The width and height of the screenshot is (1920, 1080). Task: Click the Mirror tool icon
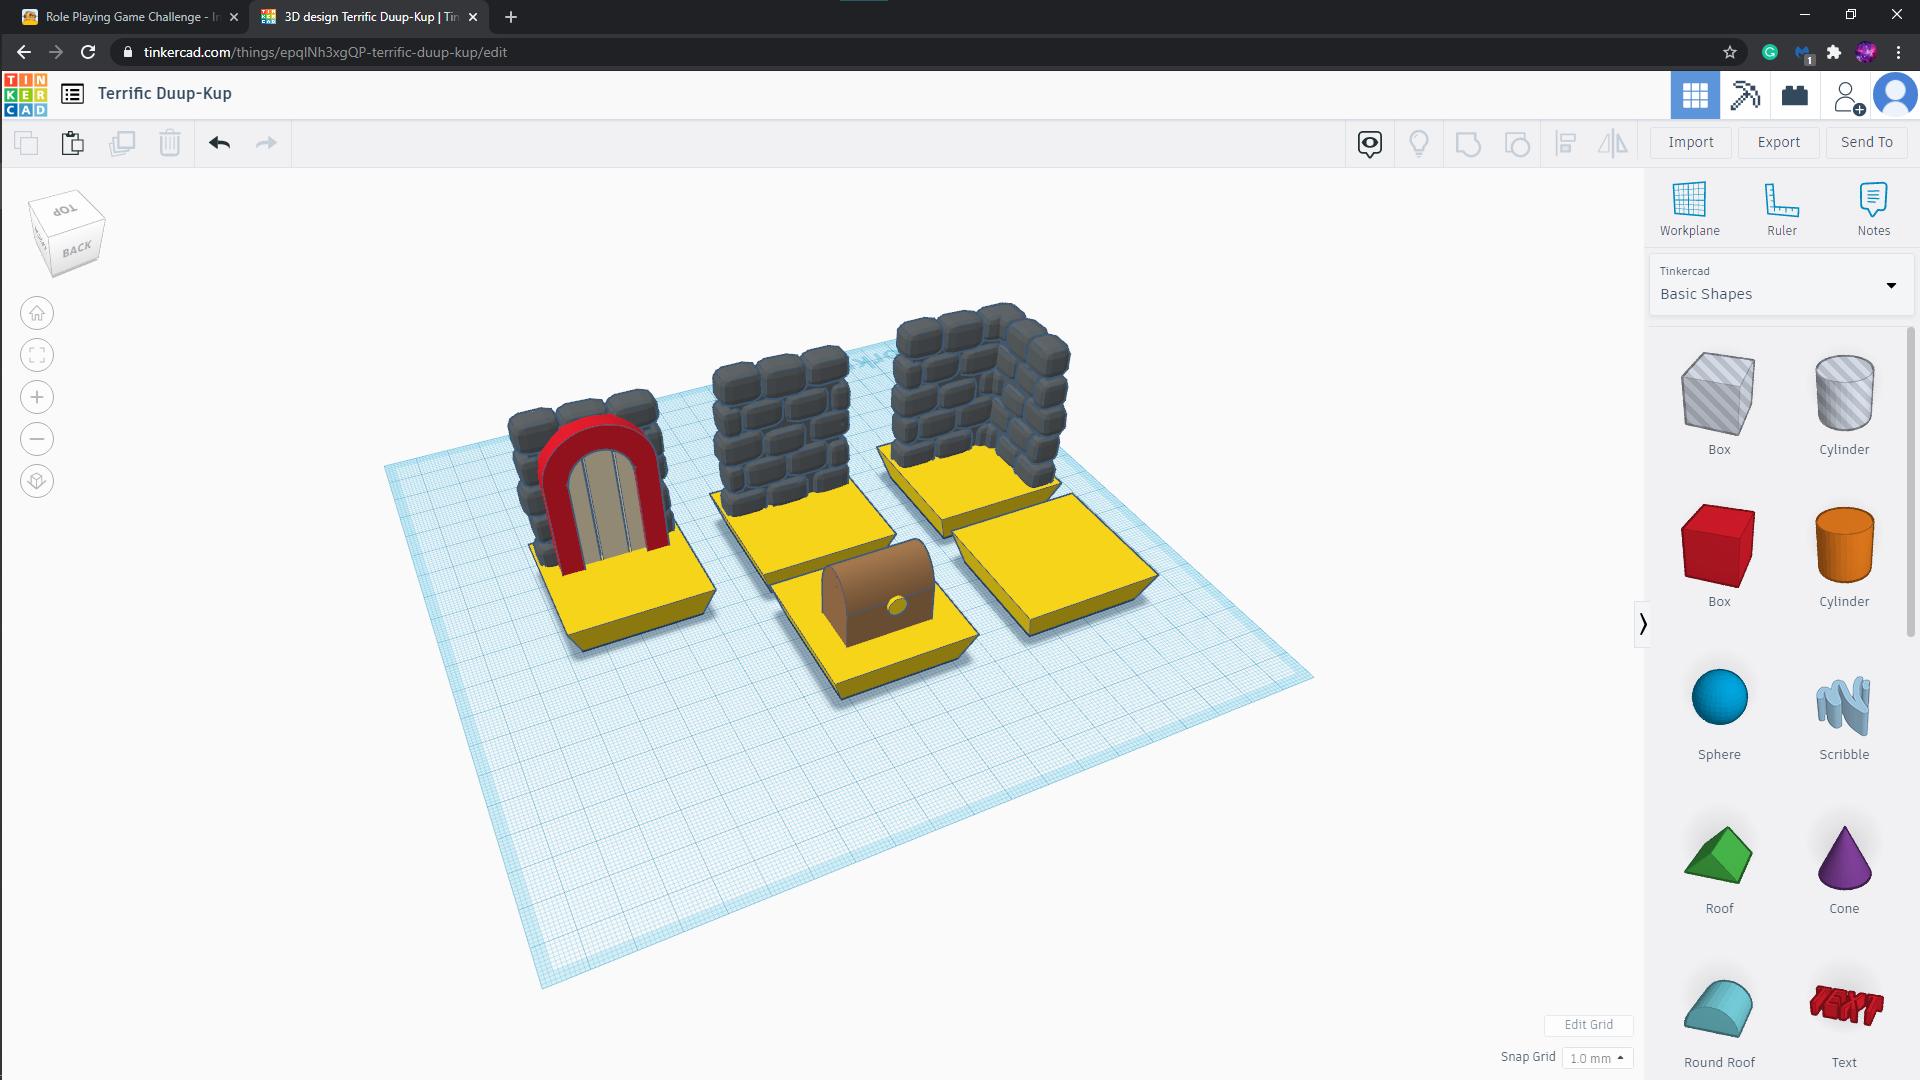click(x=1613, y=144)
